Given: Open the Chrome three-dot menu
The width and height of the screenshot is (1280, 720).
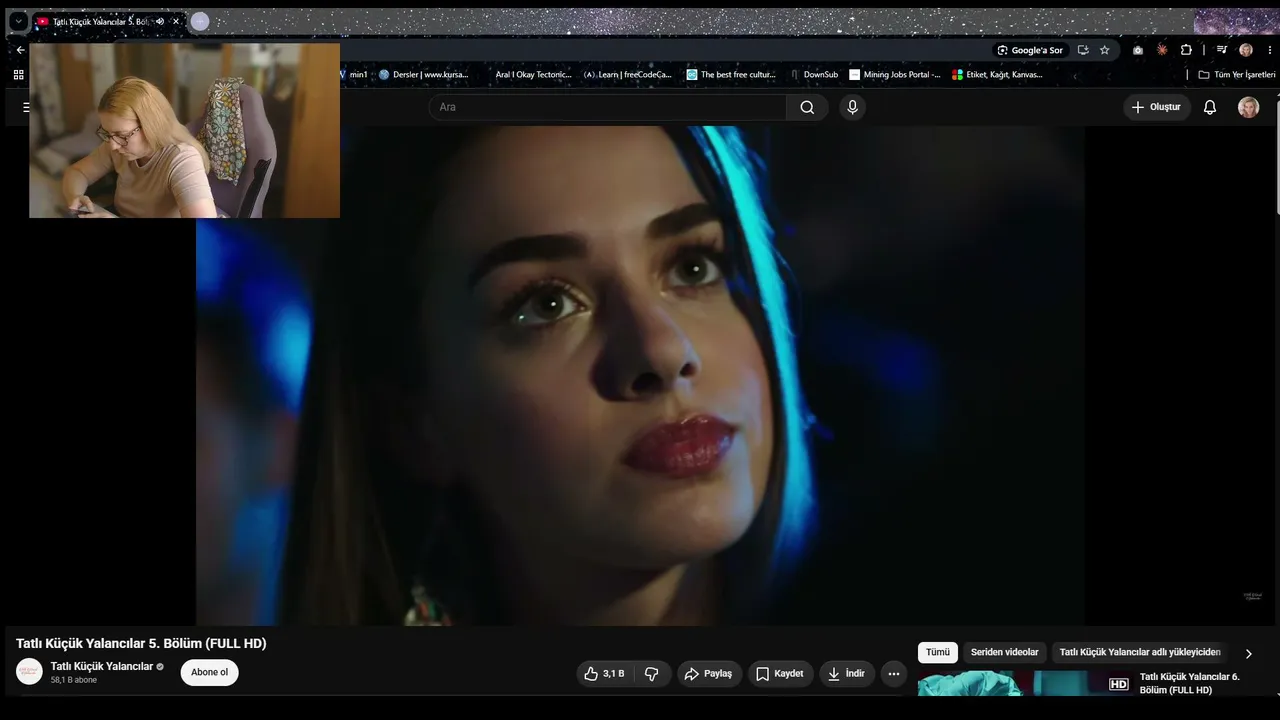Looking at the screenshot, I should coord(1269,50).
